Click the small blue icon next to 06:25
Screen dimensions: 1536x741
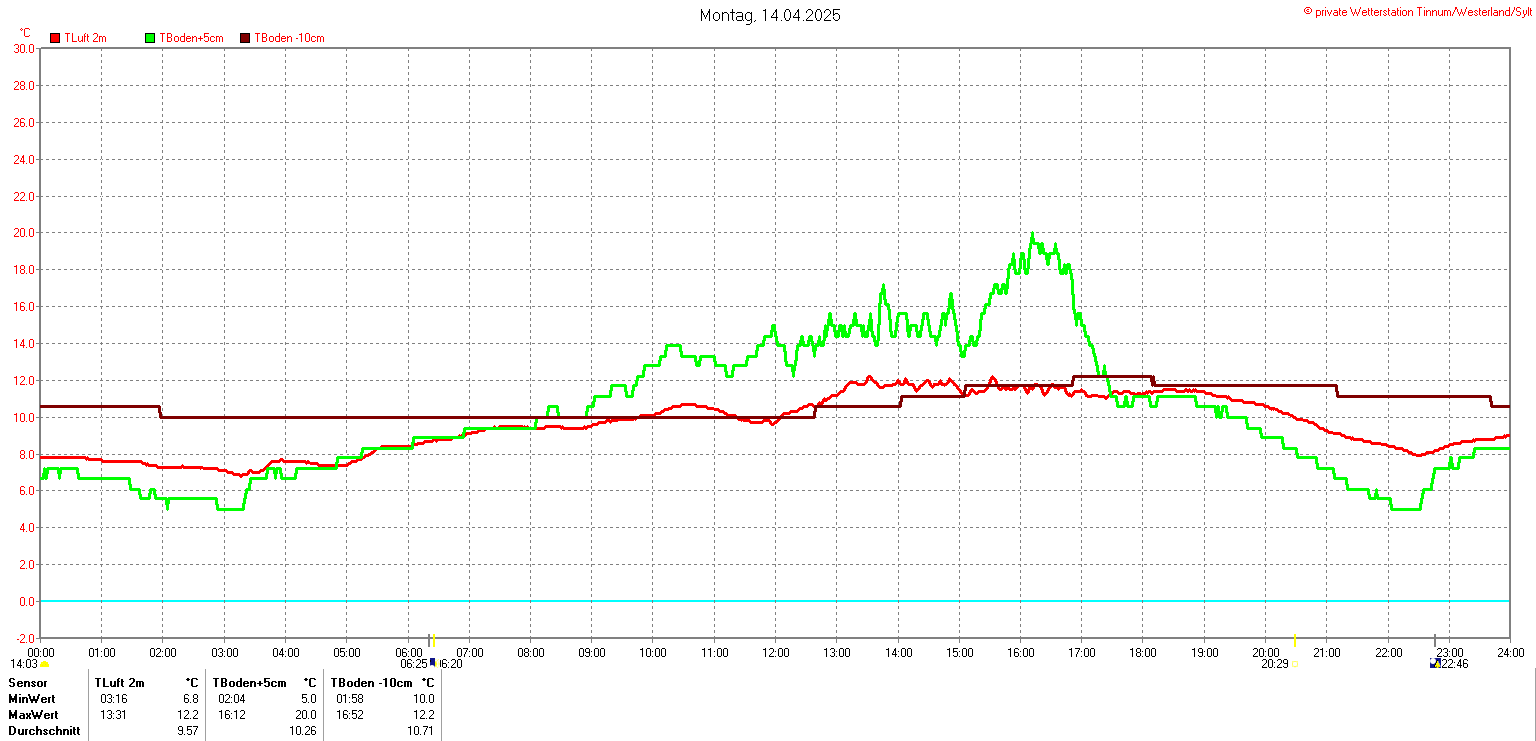(432, 663)
